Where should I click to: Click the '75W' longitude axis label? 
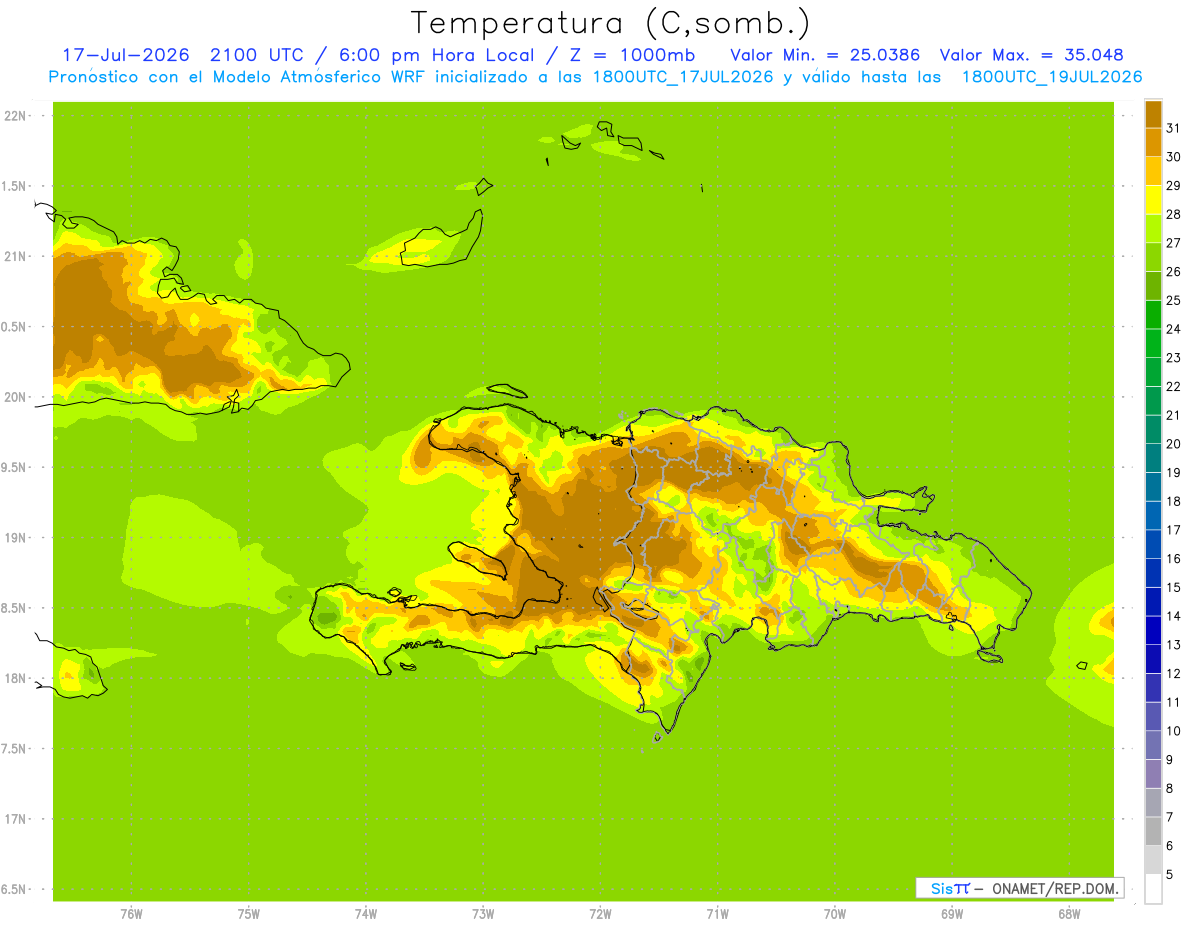[x=249, y=914]
